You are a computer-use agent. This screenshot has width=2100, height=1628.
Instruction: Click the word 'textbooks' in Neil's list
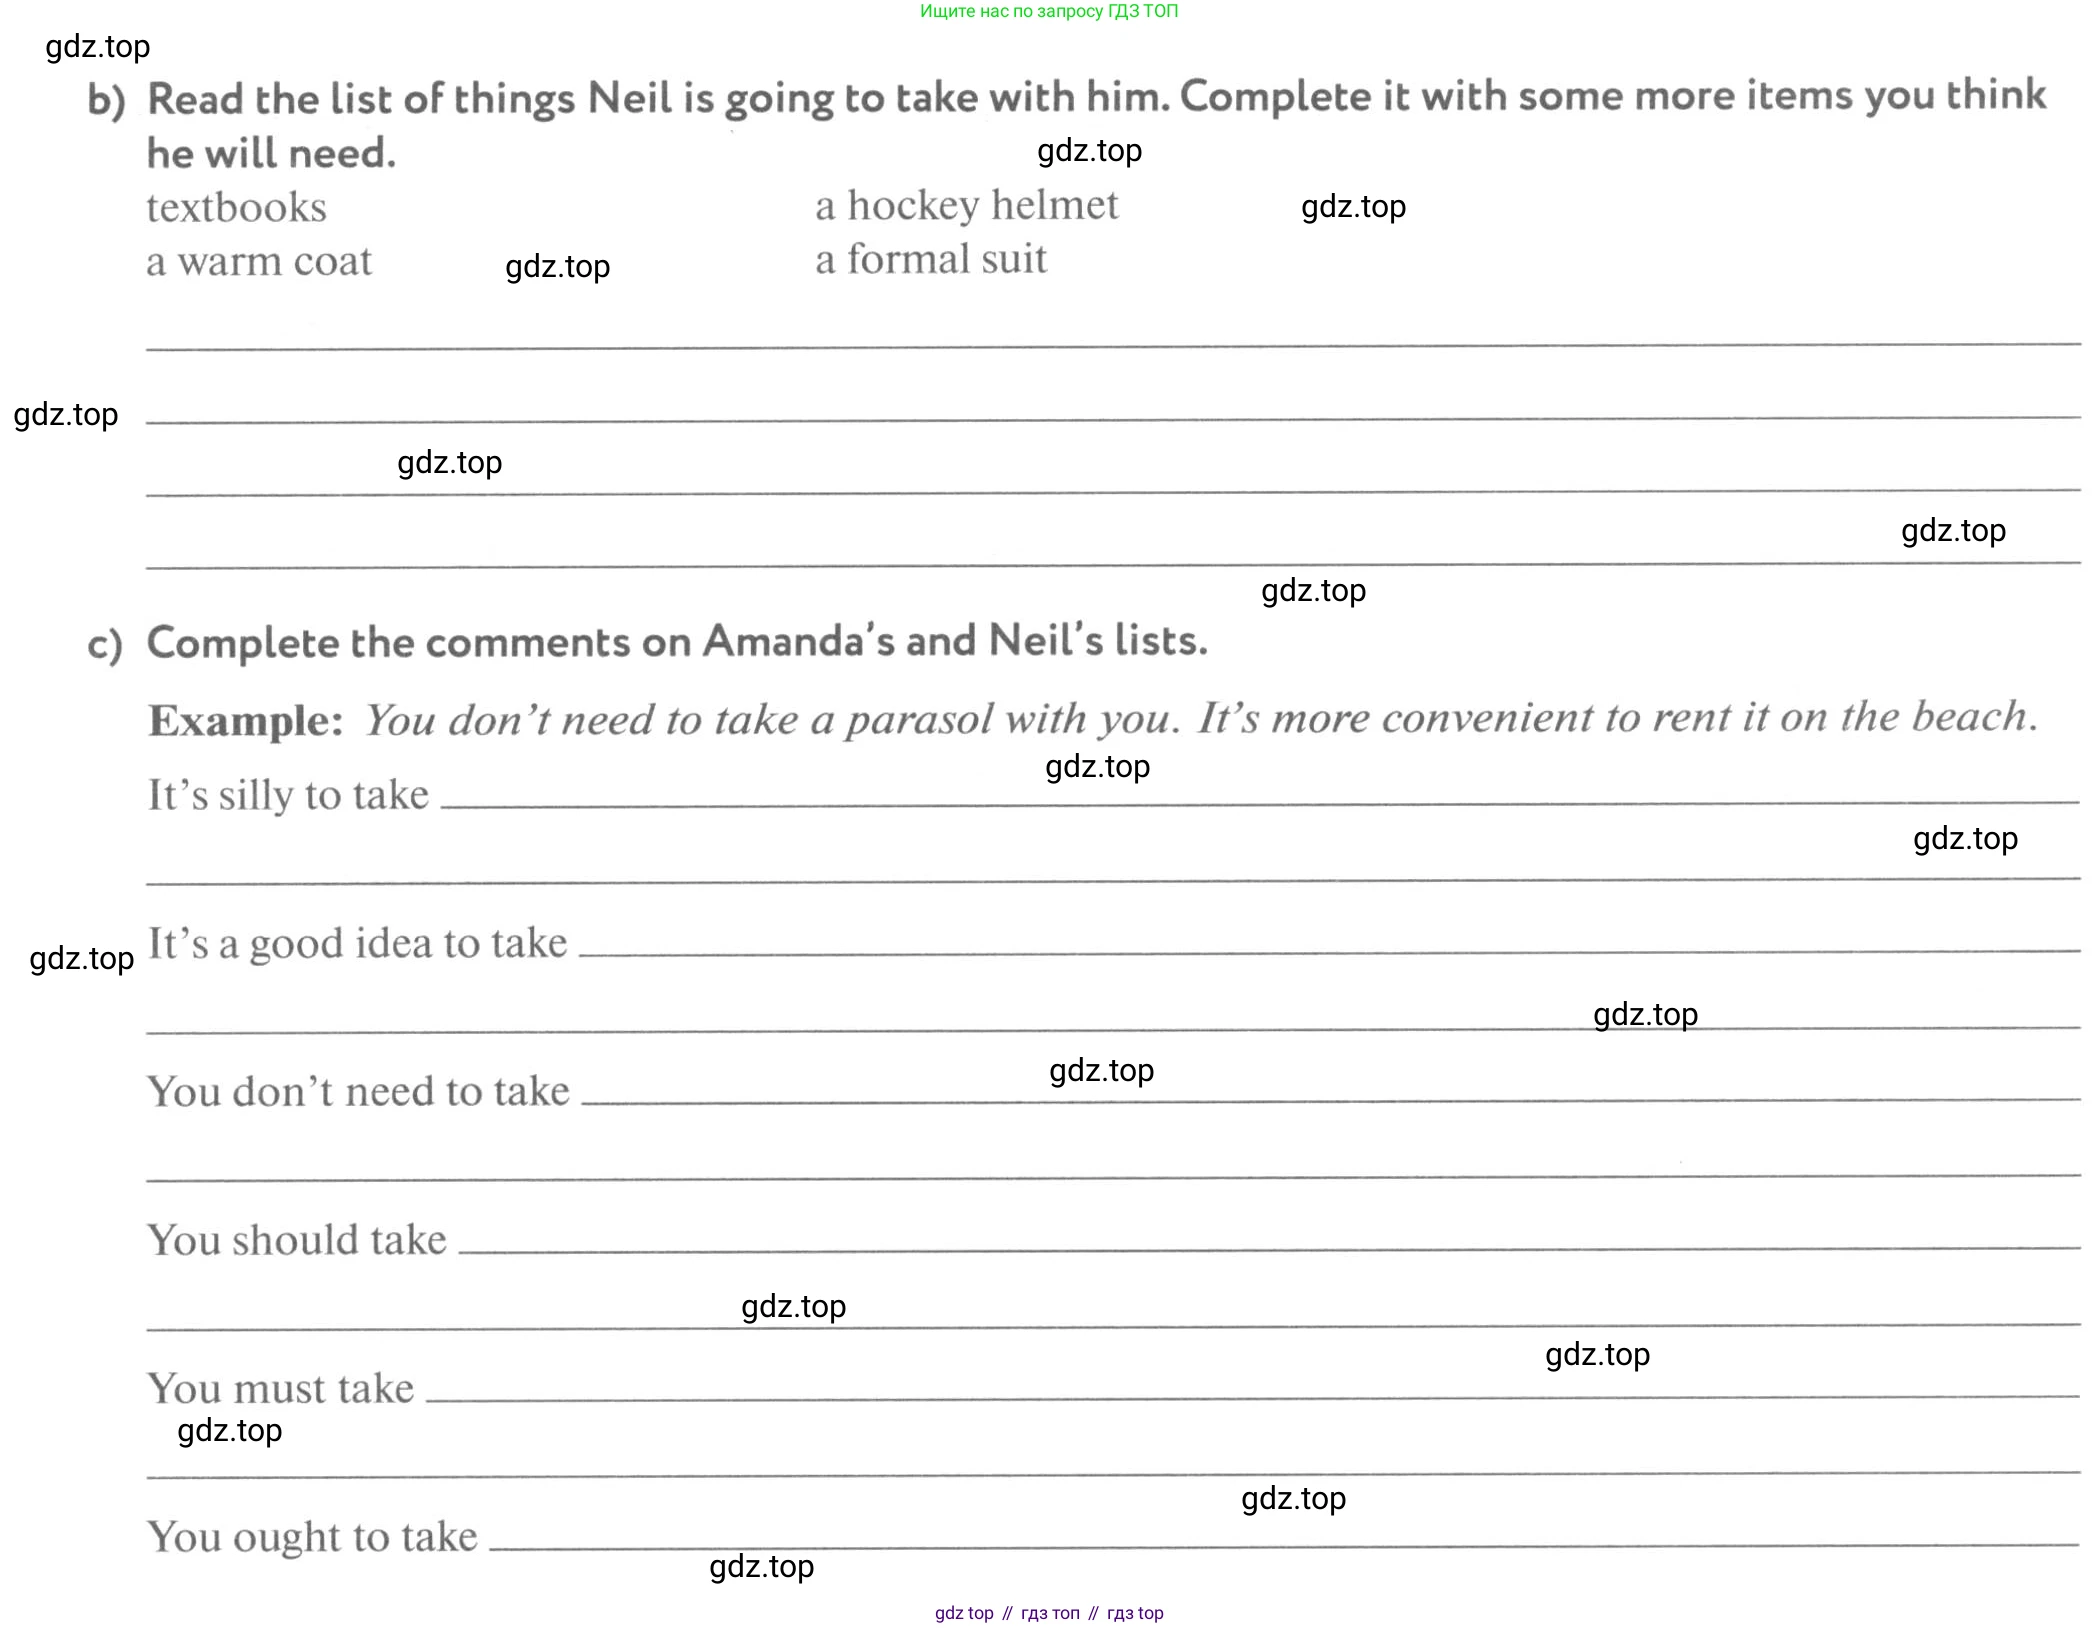point(236,208)
